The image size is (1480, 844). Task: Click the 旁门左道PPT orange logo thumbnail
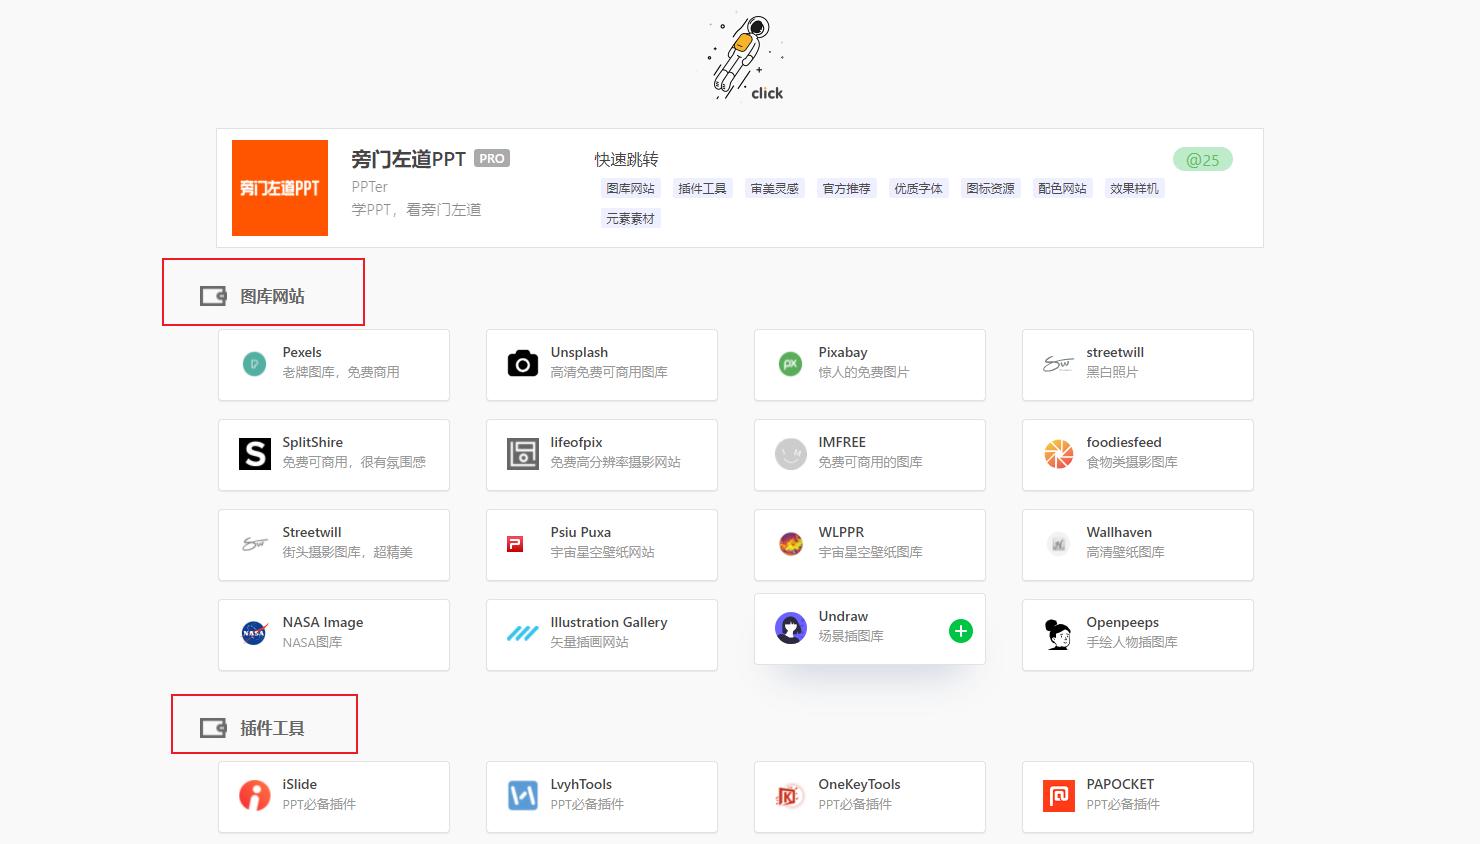click(279, 187)
